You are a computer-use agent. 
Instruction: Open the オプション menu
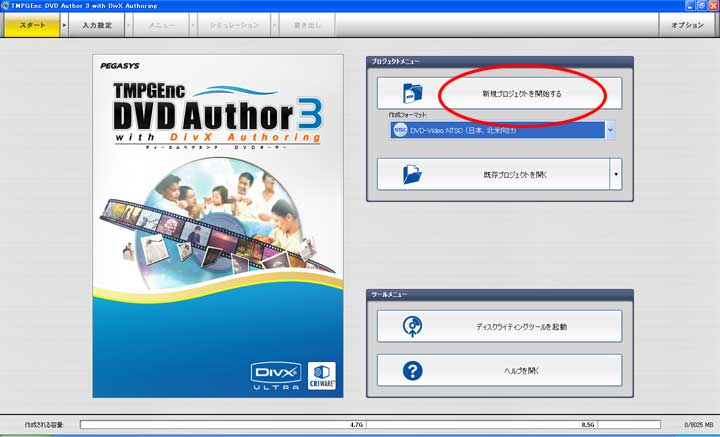click(x=687, y=25)
